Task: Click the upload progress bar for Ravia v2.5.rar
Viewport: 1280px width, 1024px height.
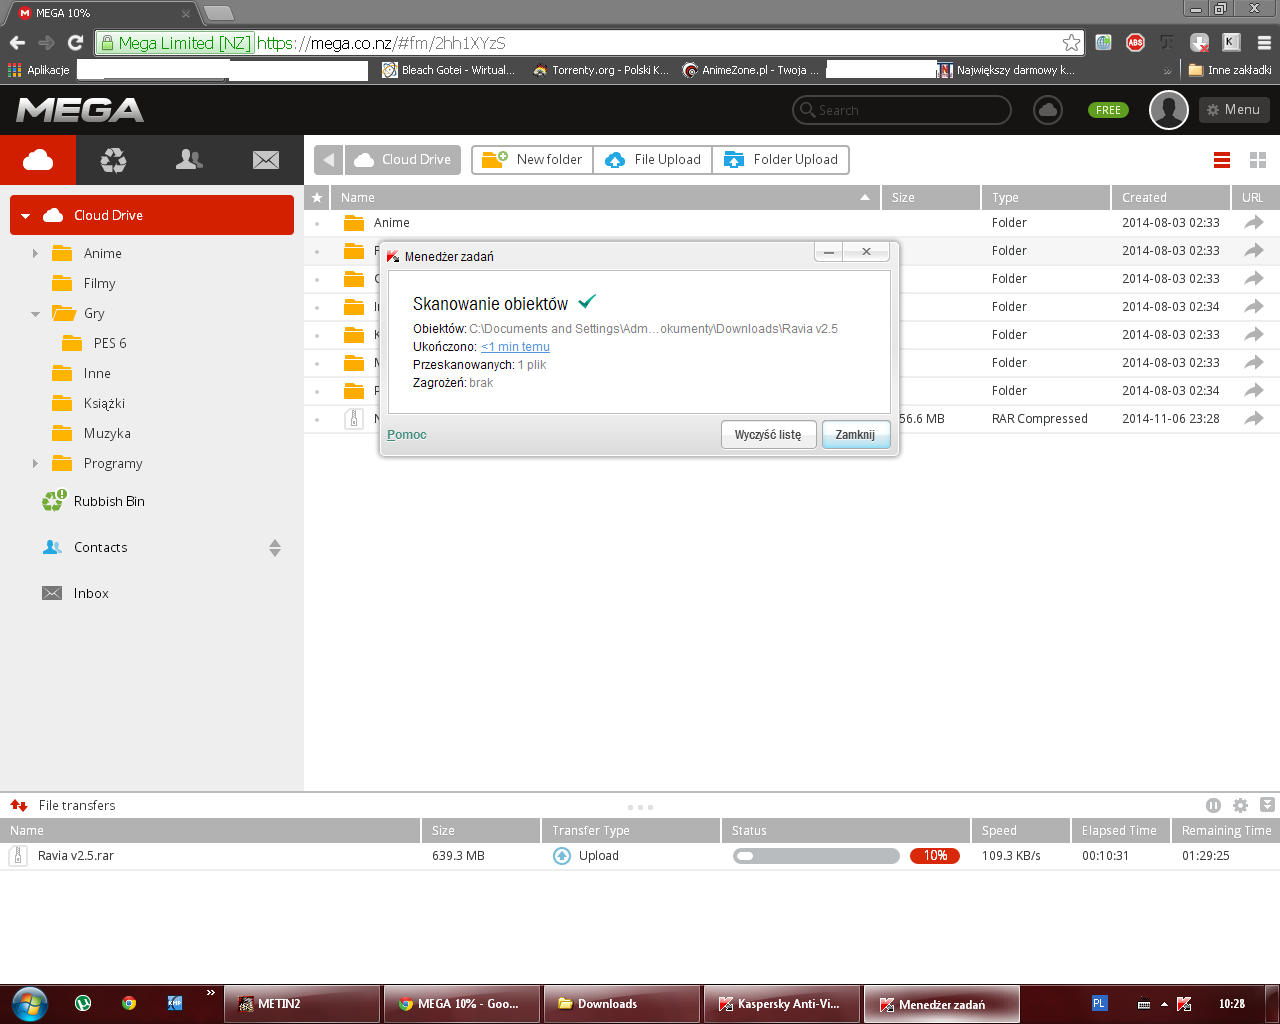Action: coord(816,856)
